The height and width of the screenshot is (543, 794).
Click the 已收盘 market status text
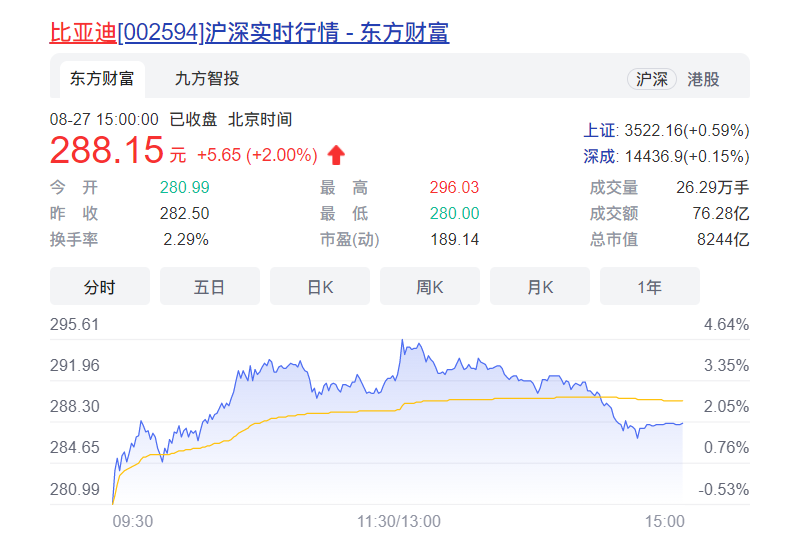tap(193, 120)
